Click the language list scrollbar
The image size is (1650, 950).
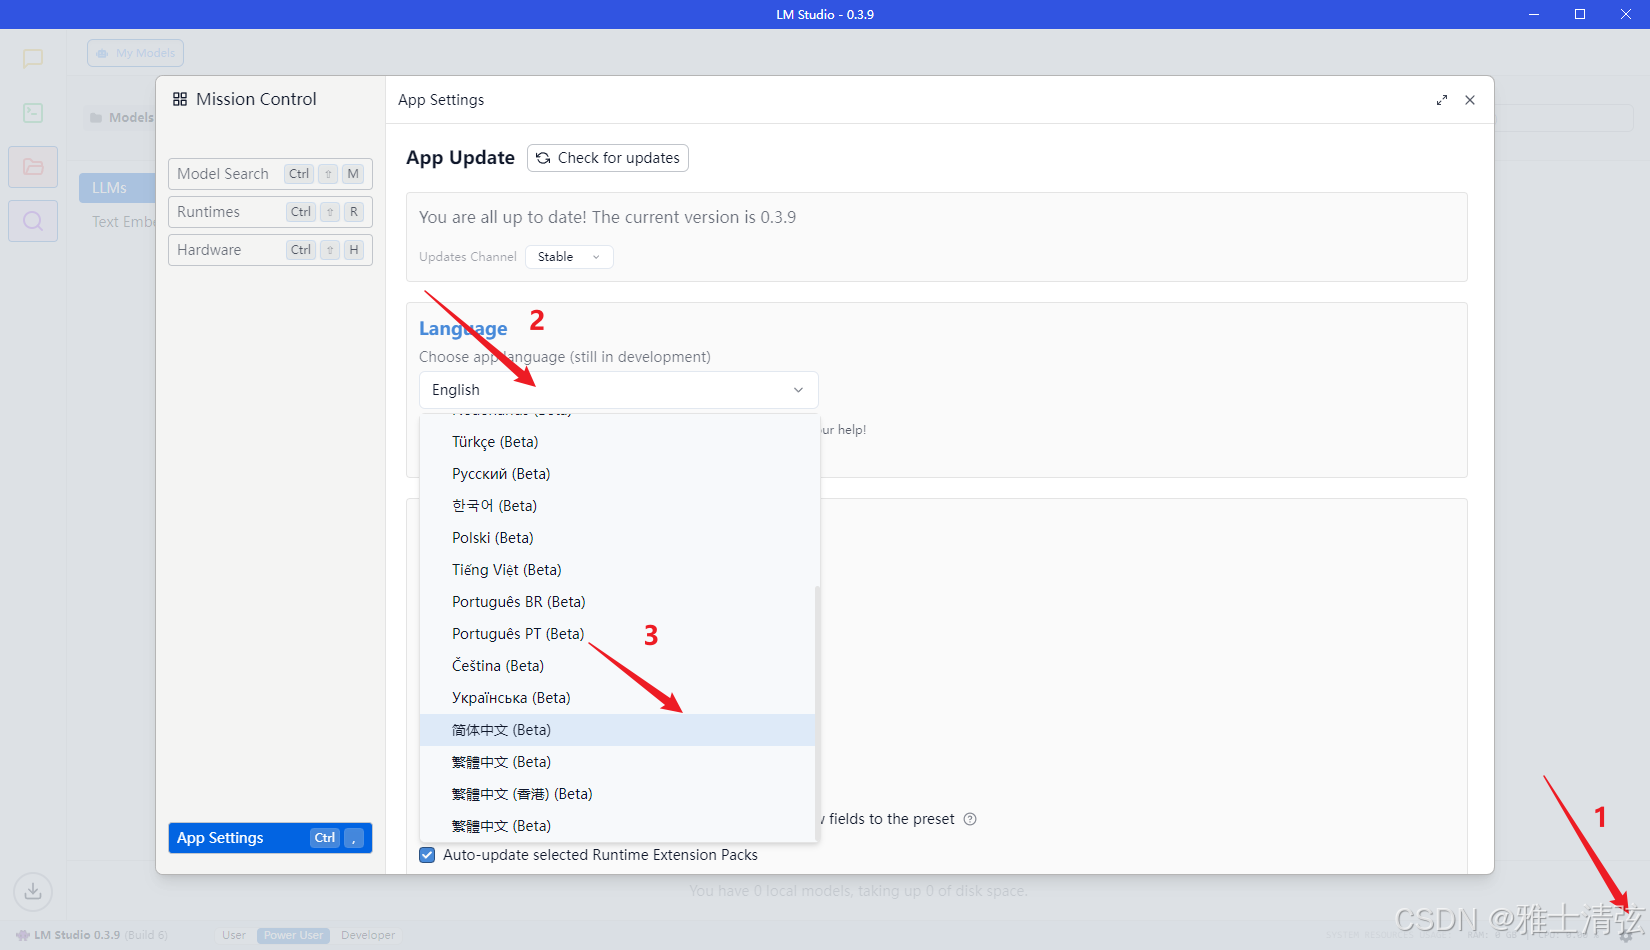click(817, 712)
